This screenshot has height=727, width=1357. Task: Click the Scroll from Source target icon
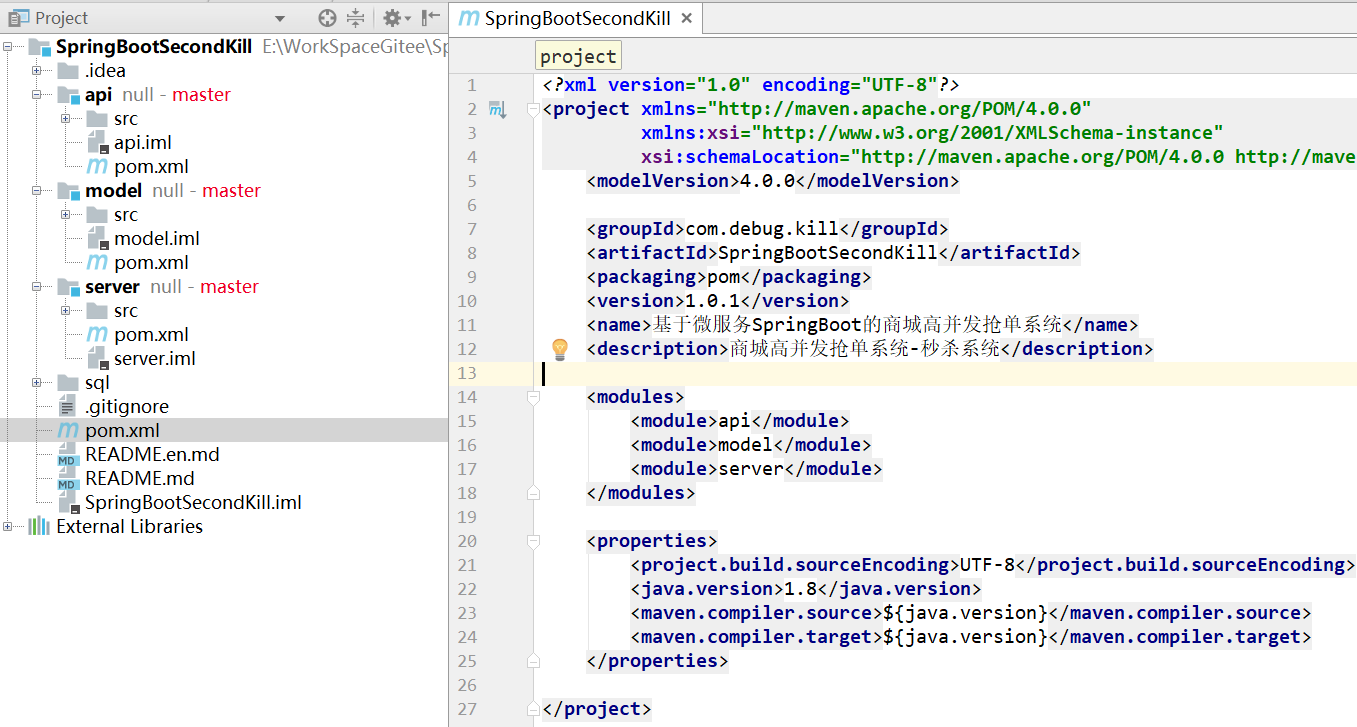(327, 18)
